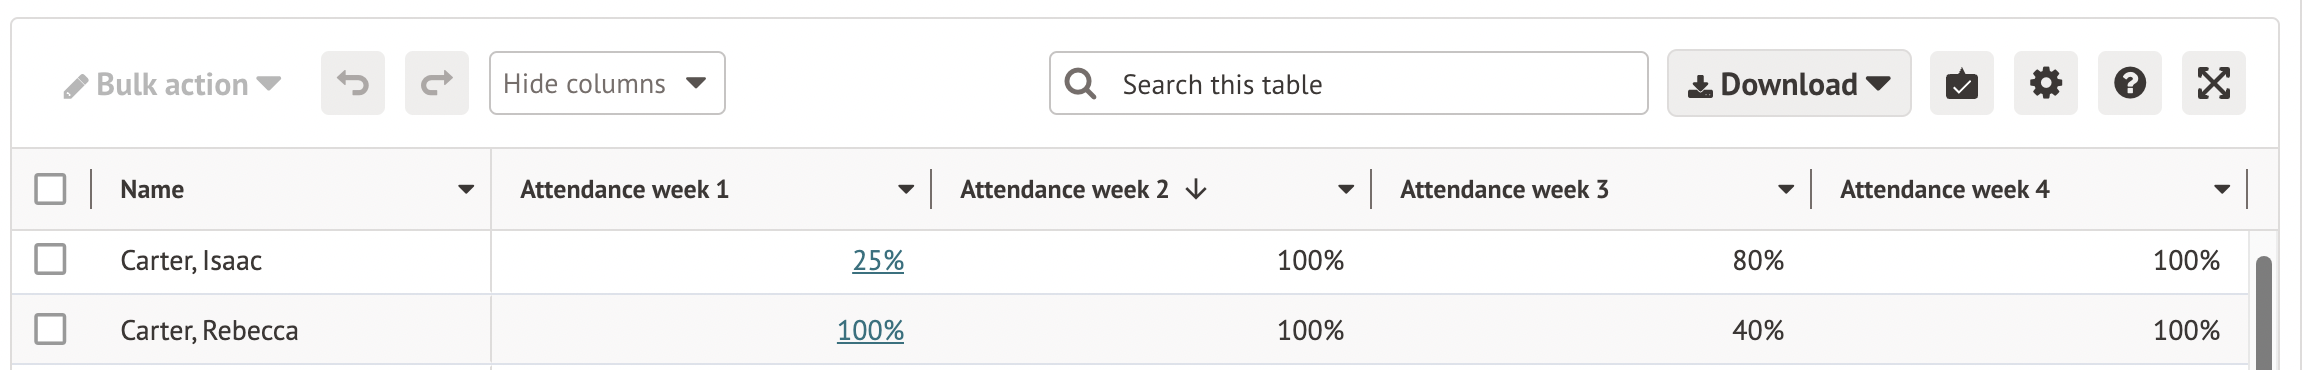Open the 100% link for Carter, Rebecca

coord(870,331)
